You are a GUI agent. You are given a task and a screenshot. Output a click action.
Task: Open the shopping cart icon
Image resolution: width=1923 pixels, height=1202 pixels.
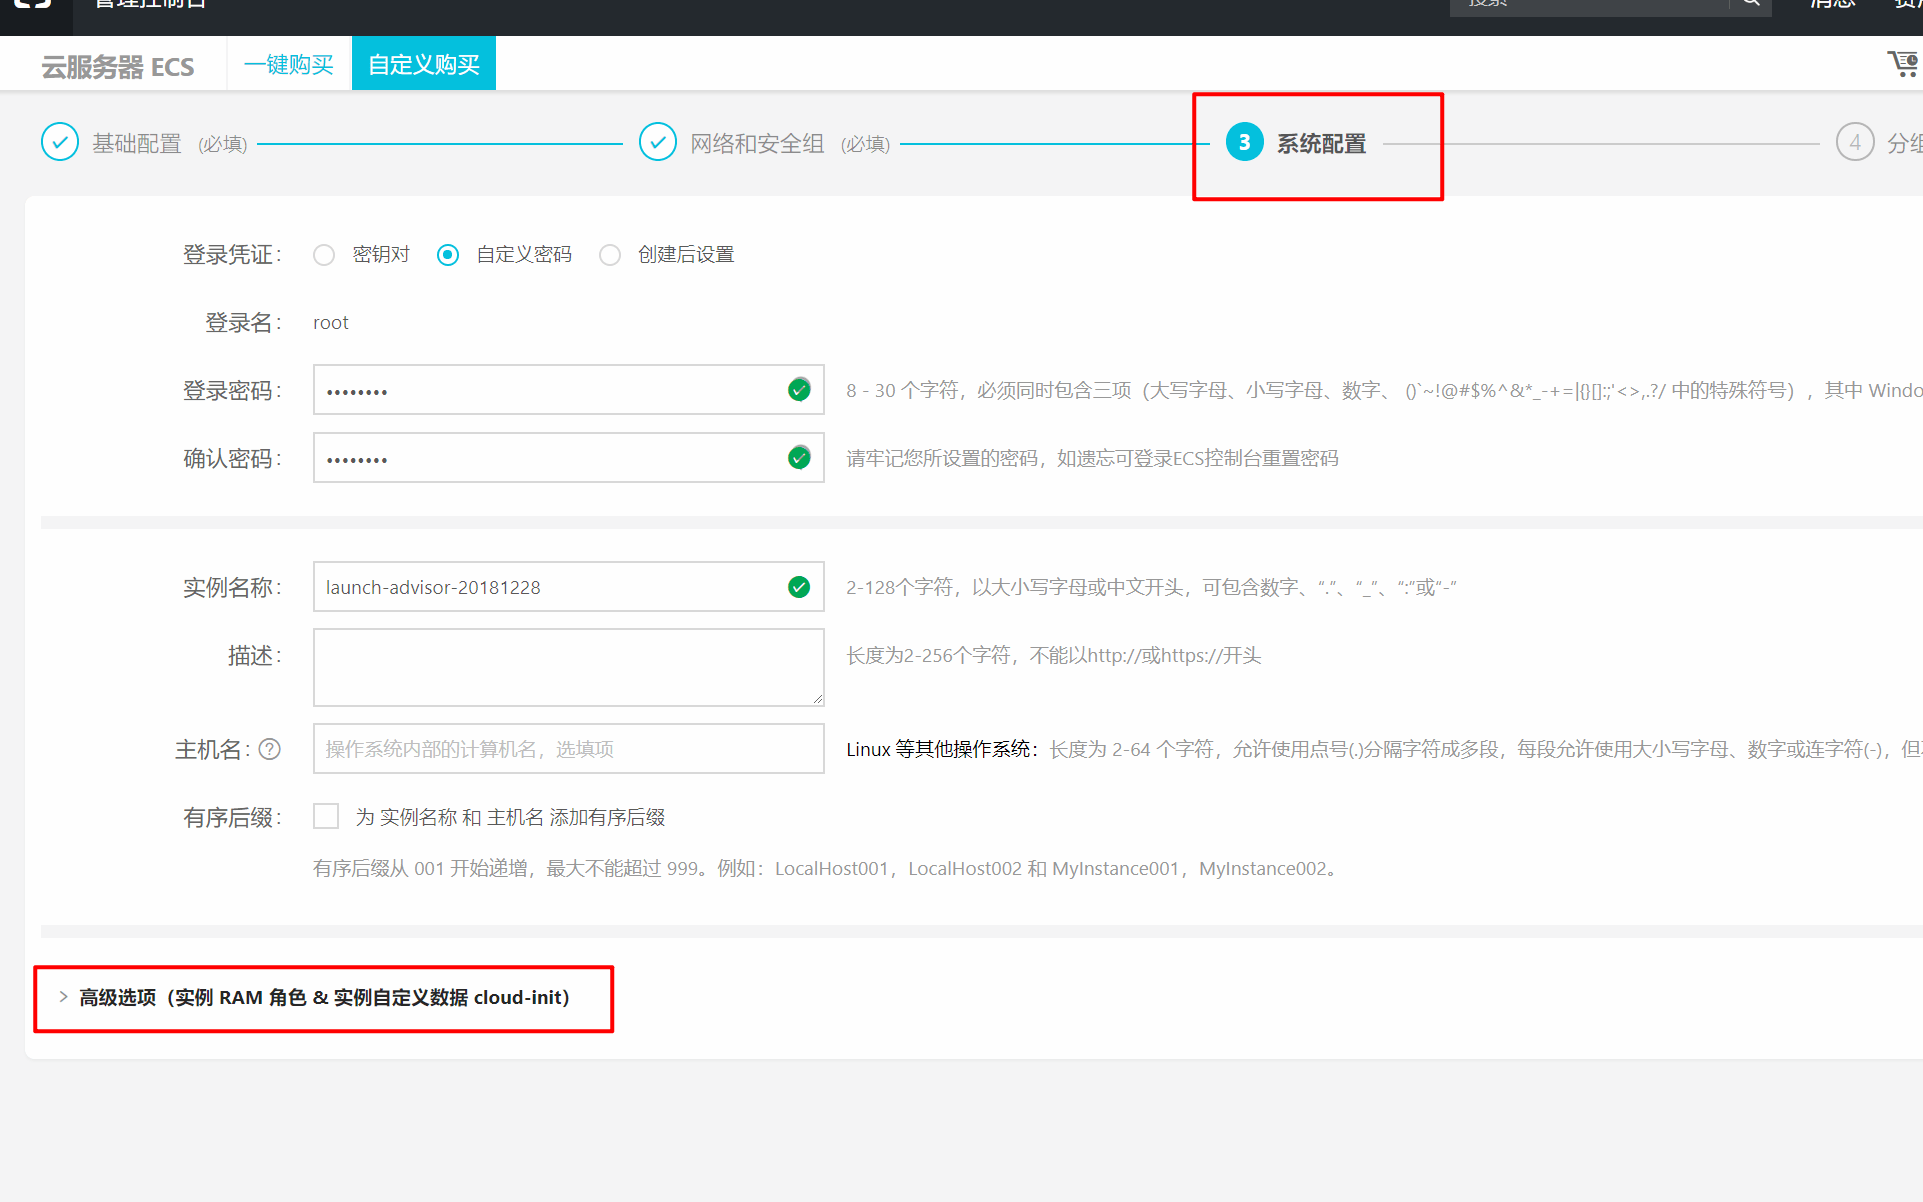[x=1902, y=64]
